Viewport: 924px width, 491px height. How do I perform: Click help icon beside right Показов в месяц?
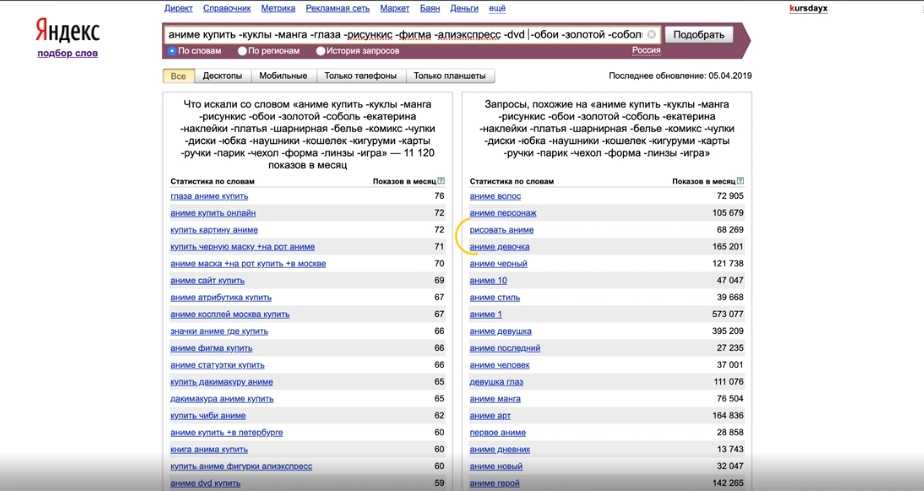[741, 181]
